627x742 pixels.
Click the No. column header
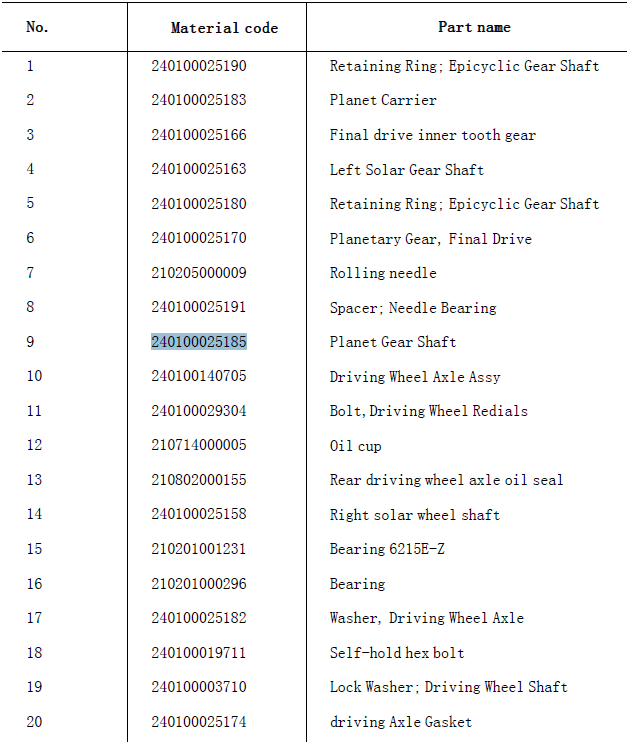point(37,27)
